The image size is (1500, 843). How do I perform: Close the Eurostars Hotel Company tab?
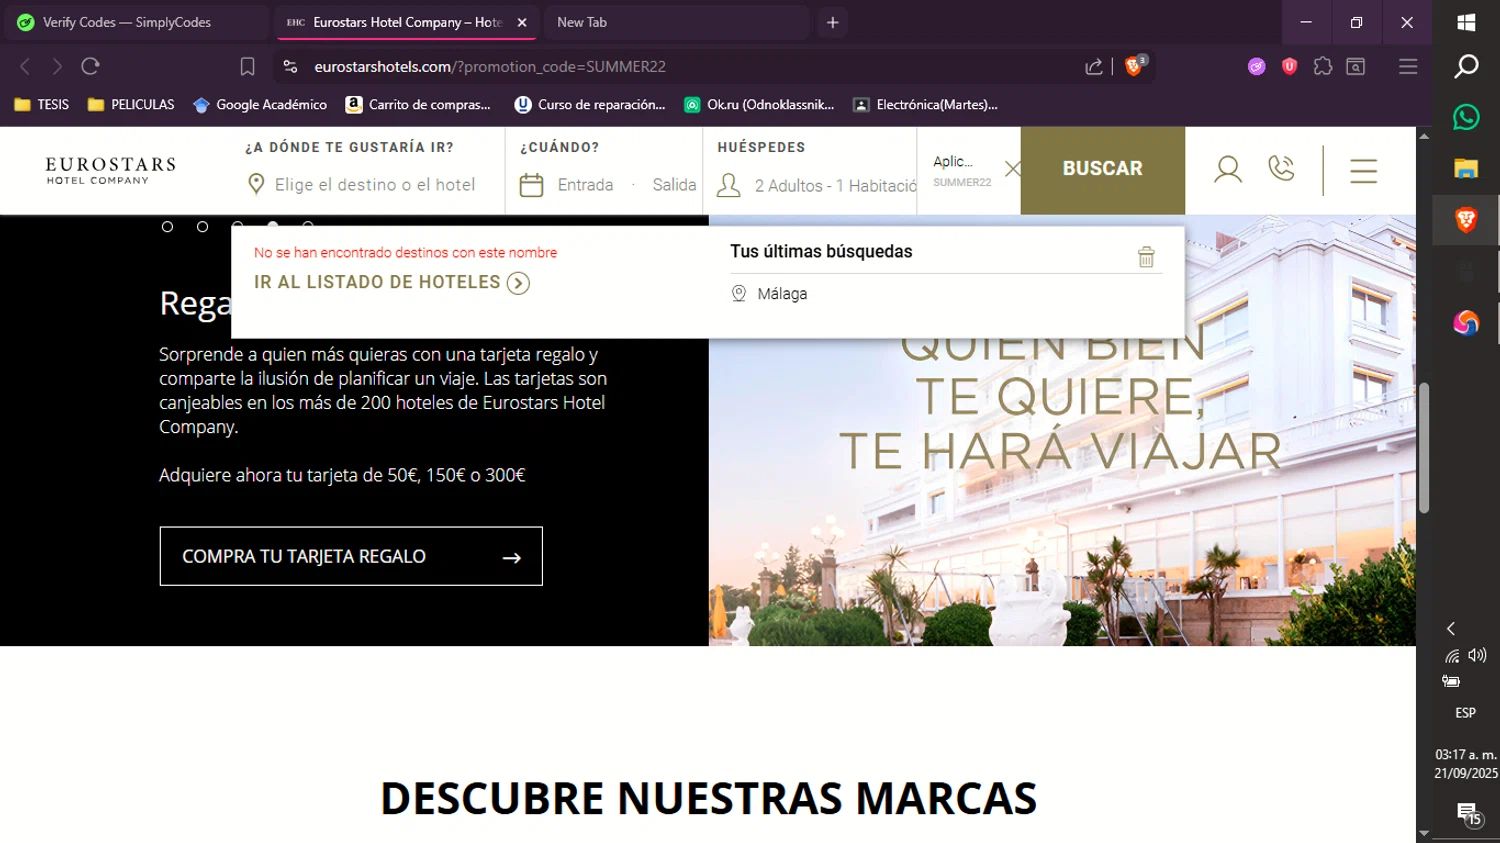pos(522,22)
